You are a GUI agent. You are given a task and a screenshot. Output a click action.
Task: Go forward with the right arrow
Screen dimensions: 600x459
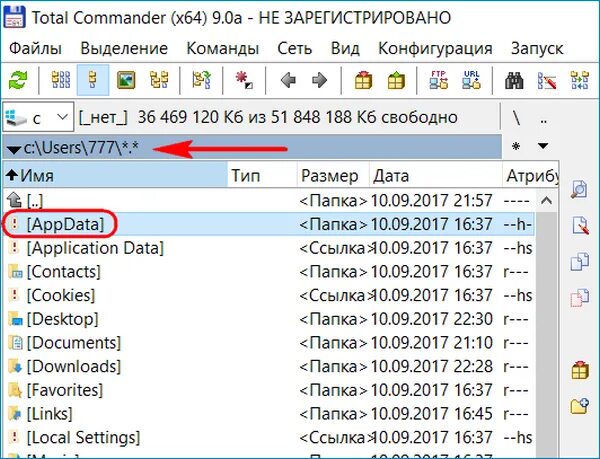point(320,80)
